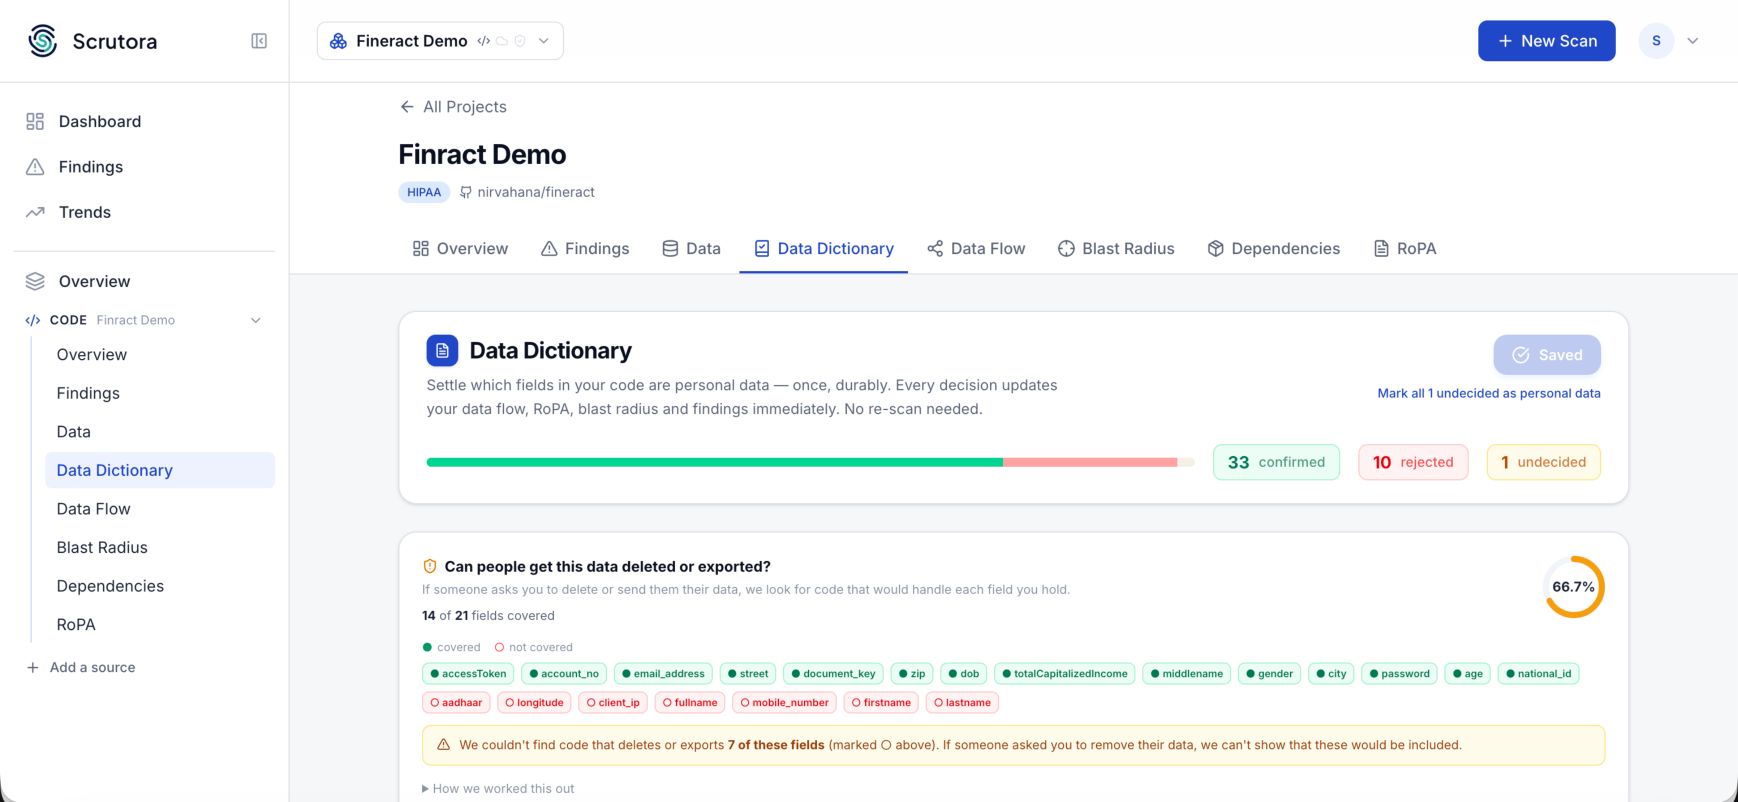This screenshot has width=1738, height=802.
Task: Click the database cylinder icon on Data tab
Action: (x=670, y=248)
